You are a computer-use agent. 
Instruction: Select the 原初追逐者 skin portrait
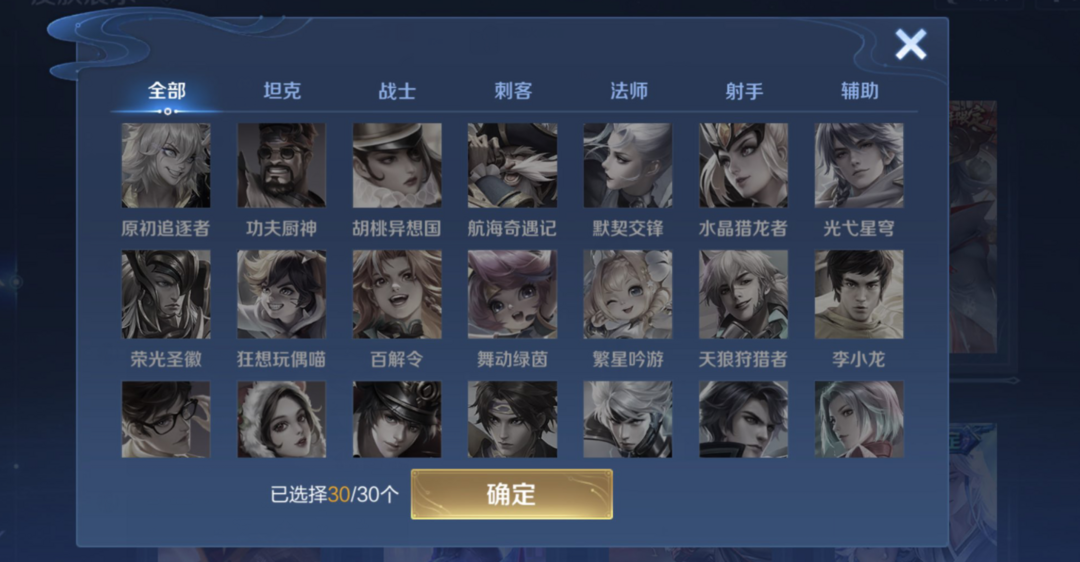(x=166, y=165)
